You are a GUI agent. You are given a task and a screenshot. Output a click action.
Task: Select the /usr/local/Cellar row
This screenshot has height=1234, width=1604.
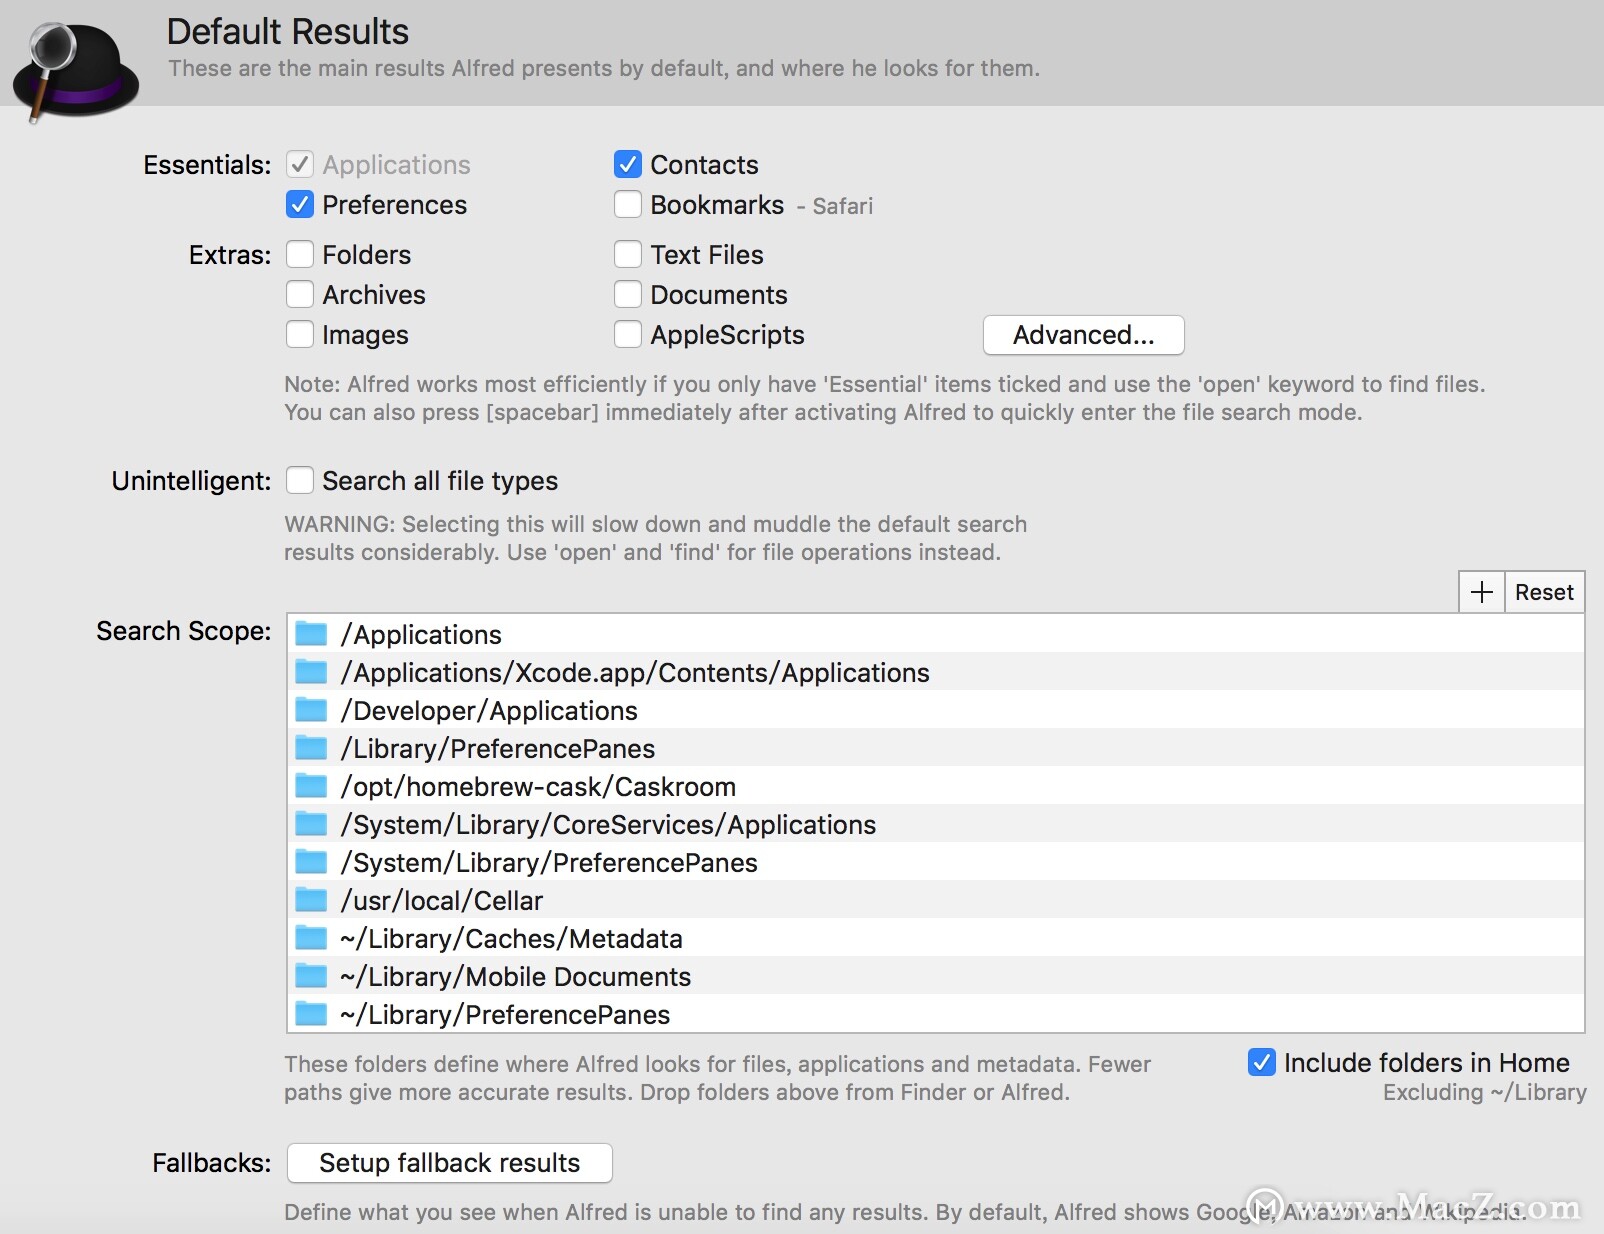coord(936,900)
